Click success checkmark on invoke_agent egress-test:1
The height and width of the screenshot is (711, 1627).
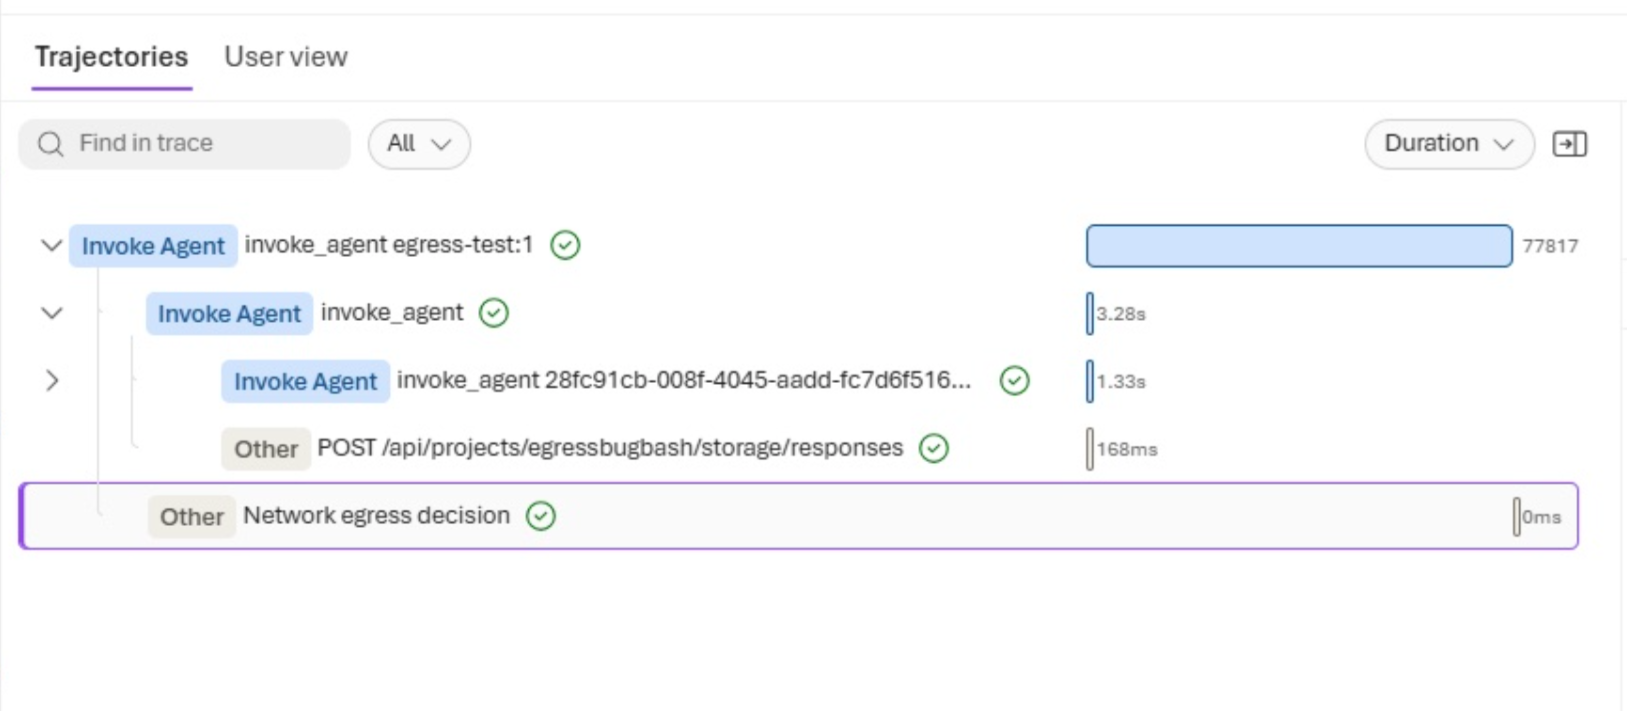(565, 245)
